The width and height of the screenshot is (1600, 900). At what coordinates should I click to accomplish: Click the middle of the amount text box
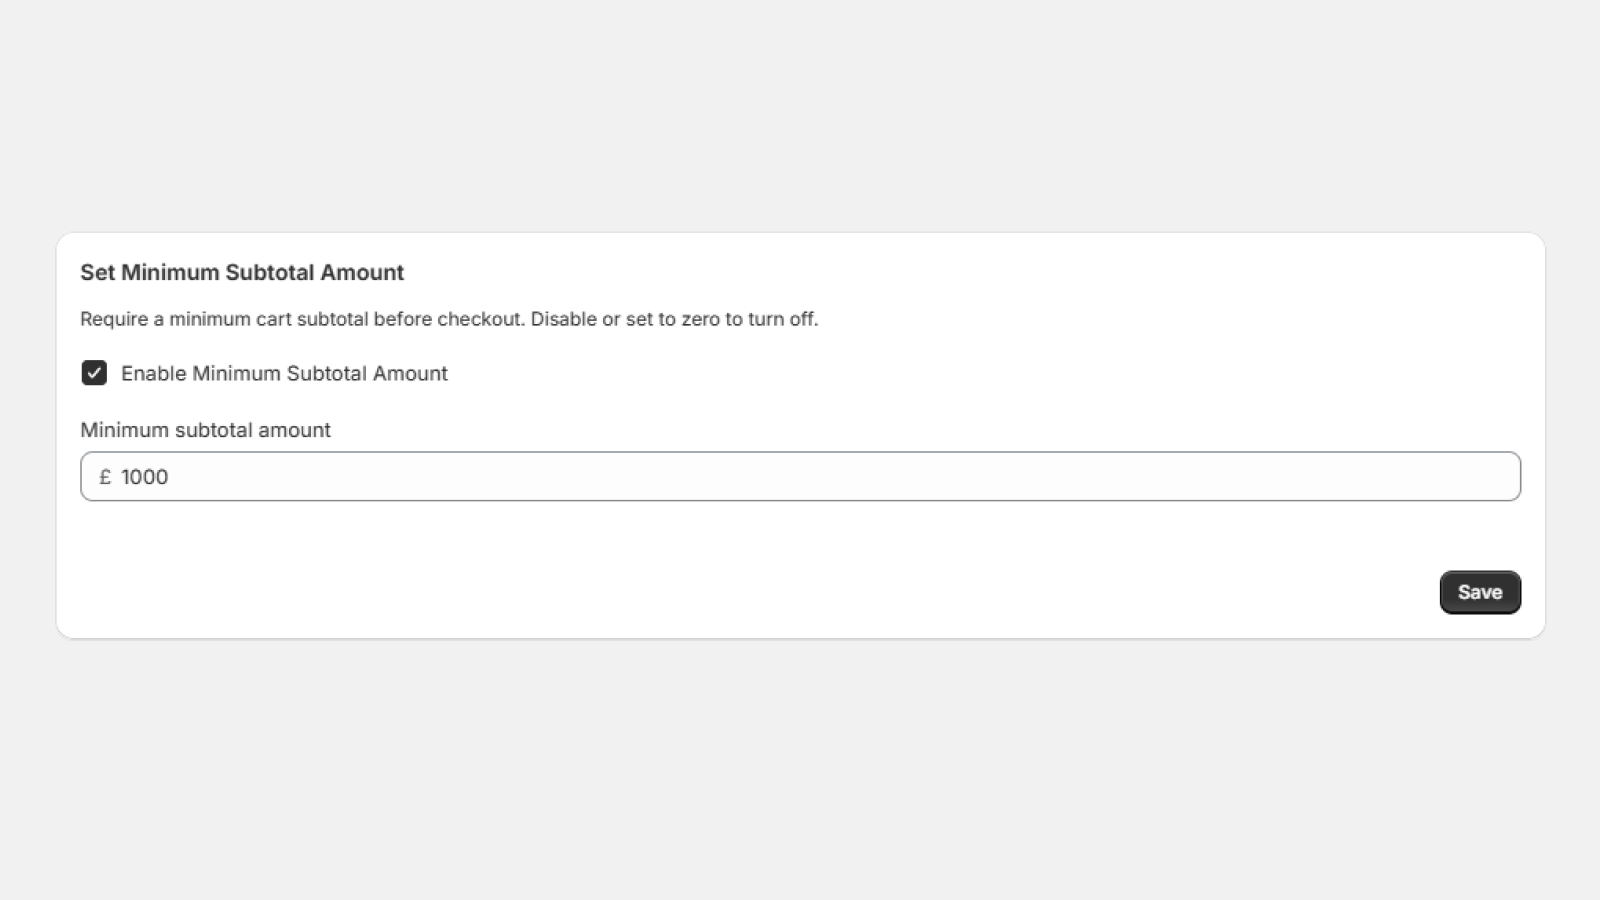[800, 477]
